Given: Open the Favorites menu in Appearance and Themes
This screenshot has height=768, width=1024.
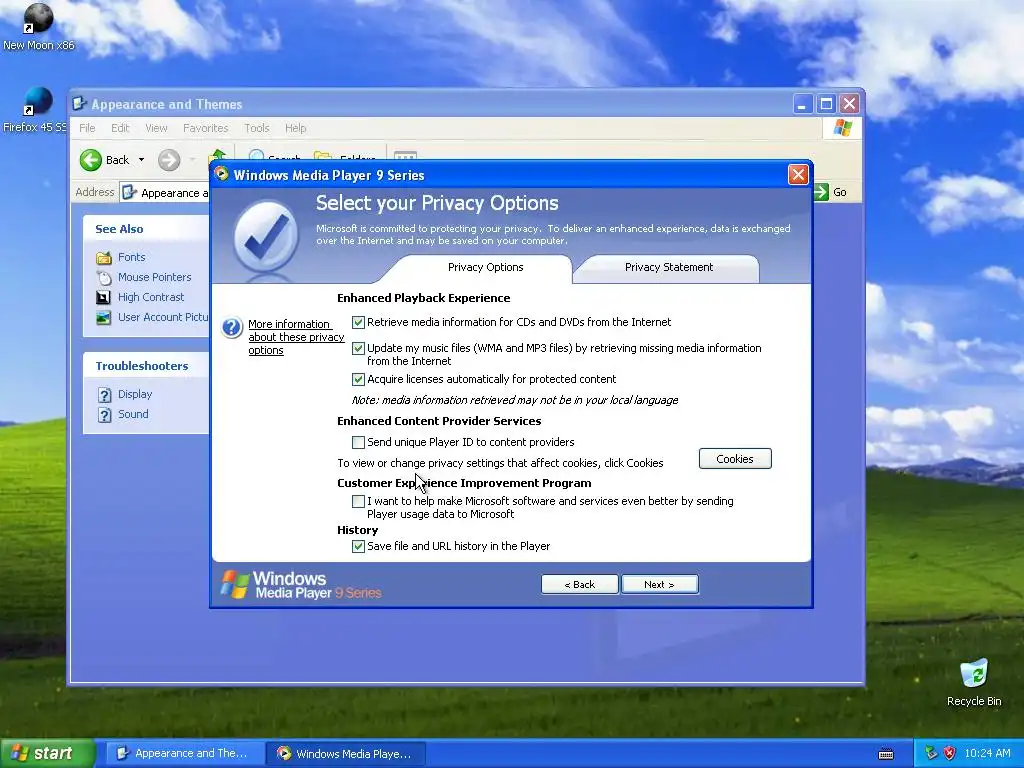Looking at the screenshot, I should (x=205, y=128).
